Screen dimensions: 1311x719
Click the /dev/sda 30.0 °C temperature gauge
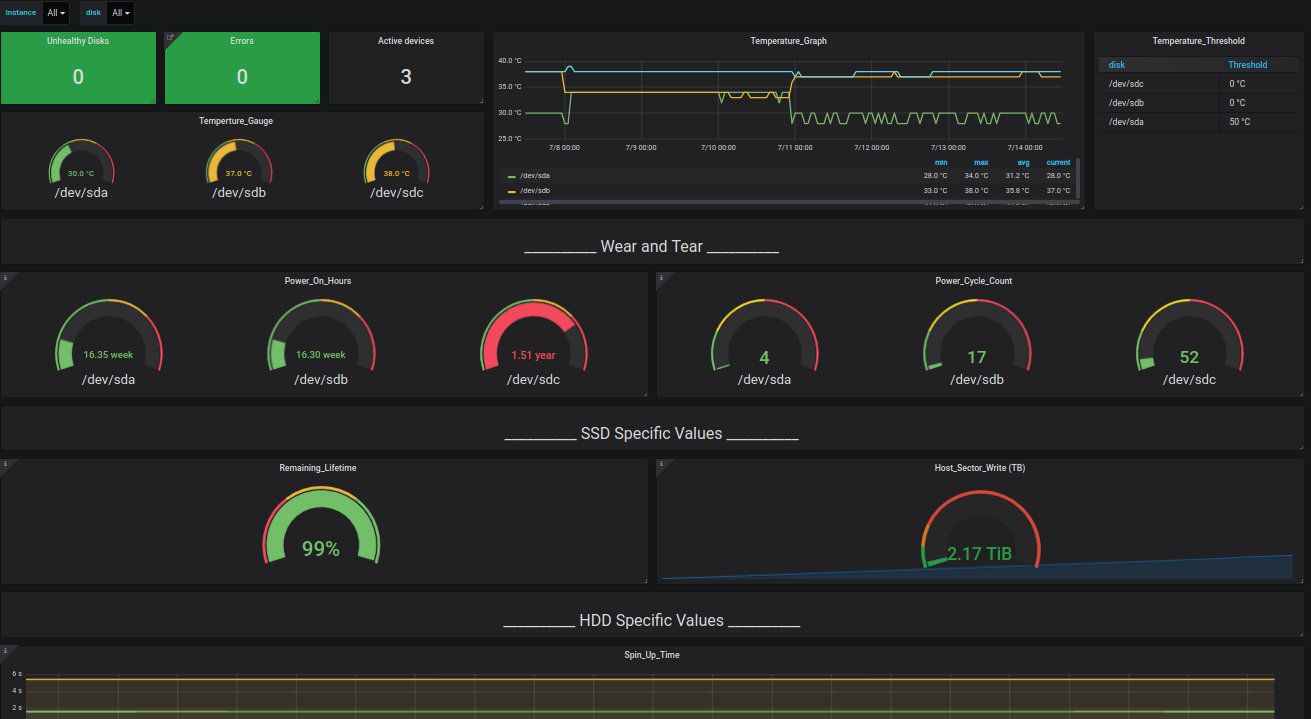click(82, 163)
